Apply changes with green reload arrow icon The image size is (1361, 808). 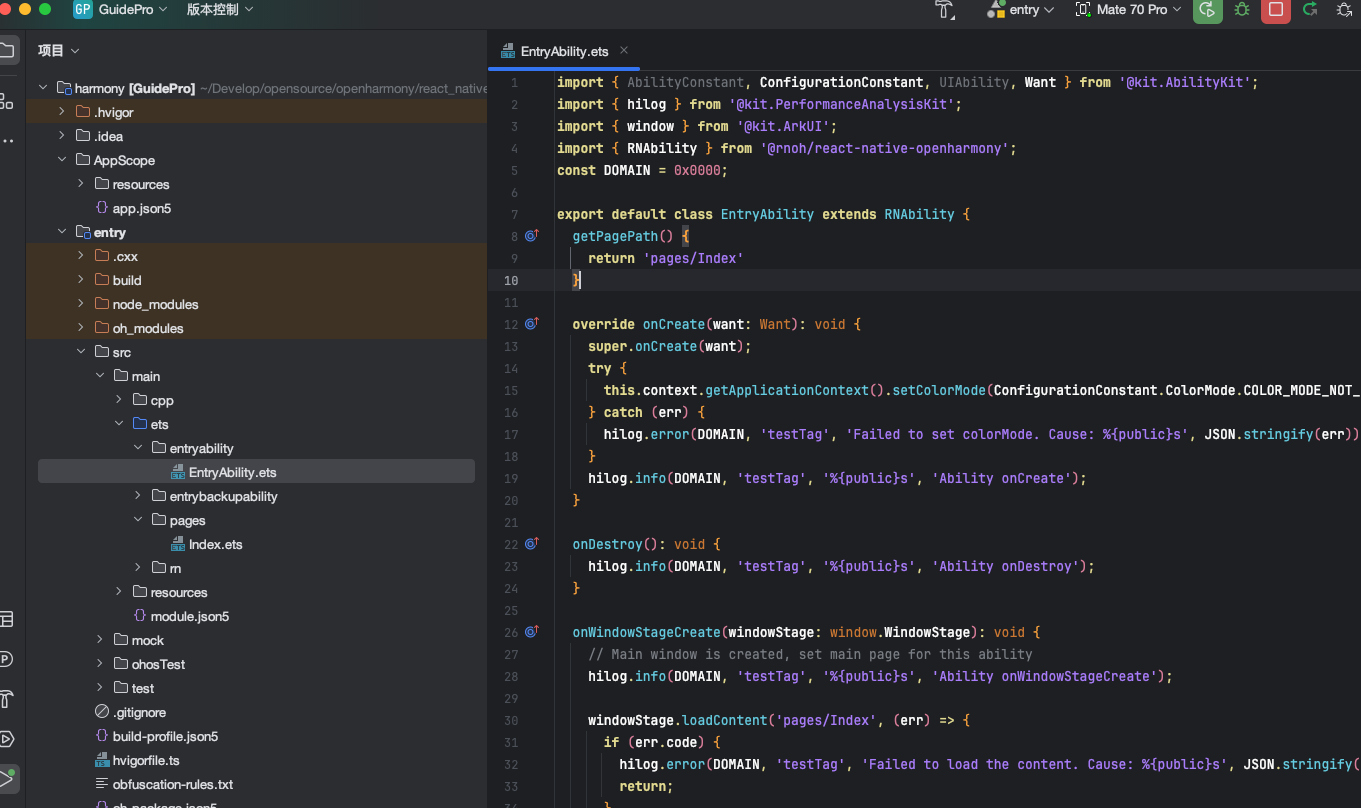[x=1309, y=10]
